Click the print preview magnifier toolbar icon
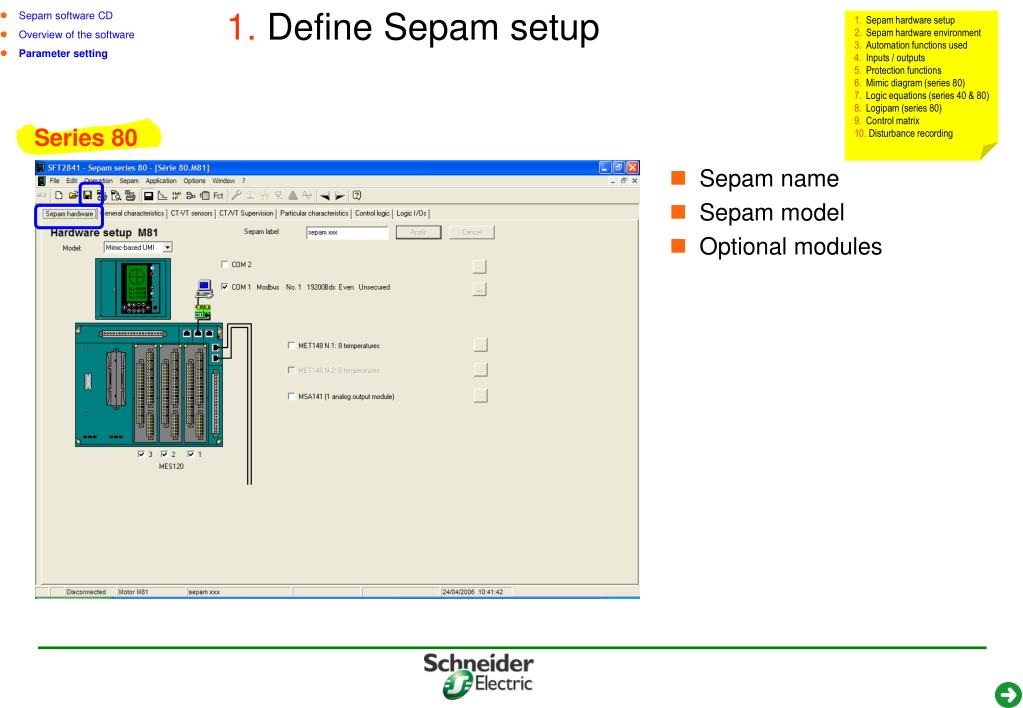 (x=116, y=195)
